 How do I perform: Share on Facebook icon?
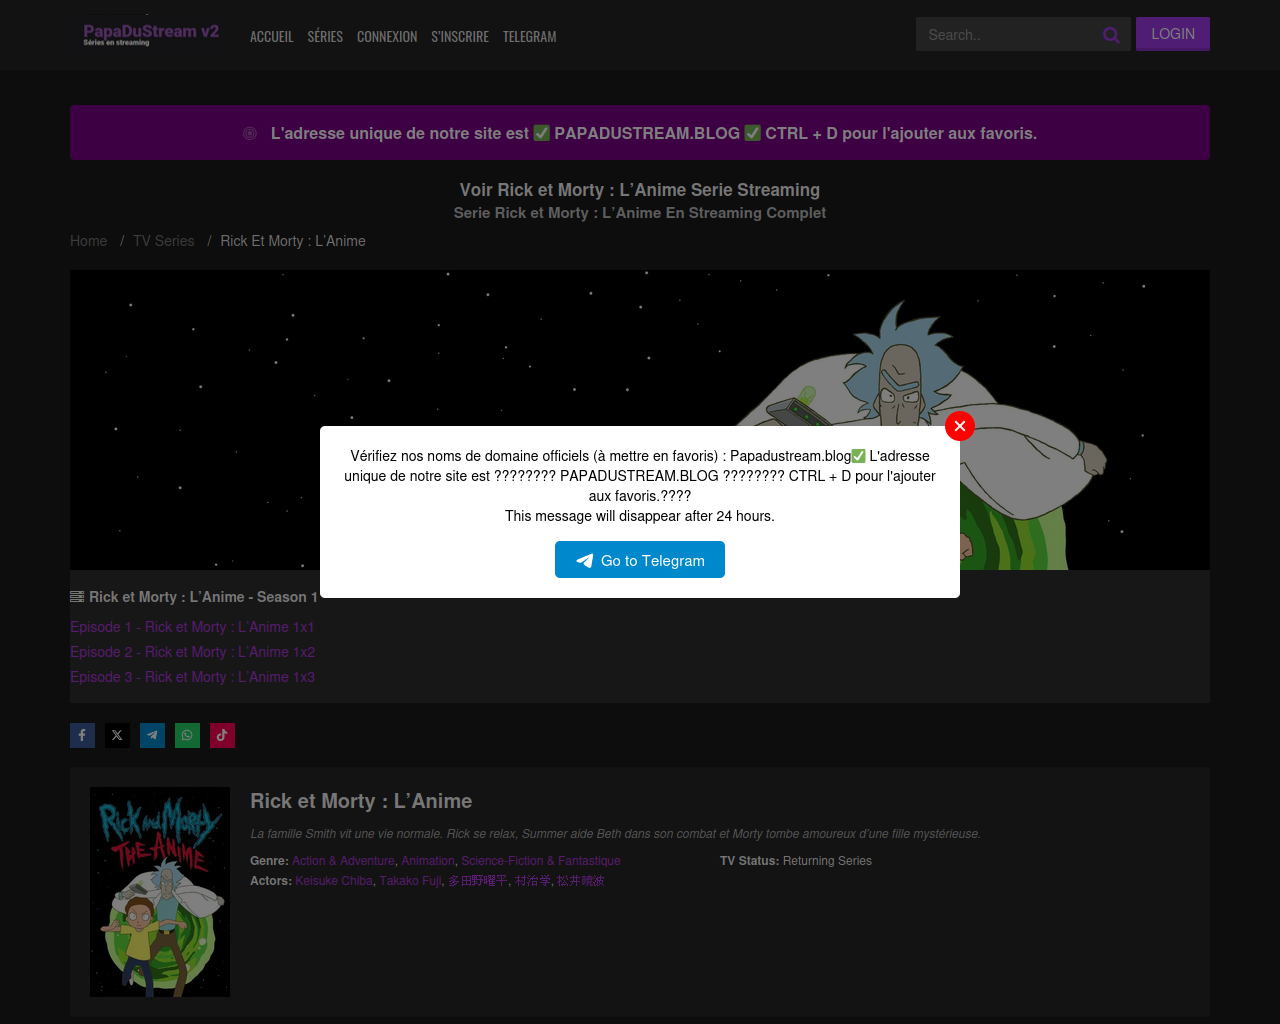(82, 735)
